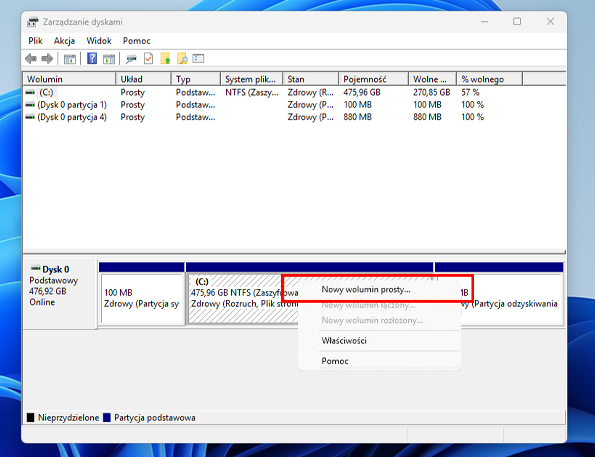The image size is (595, 457).
Task: Toggle the action pane toolbar icon
Action: [x=109, y=59]
